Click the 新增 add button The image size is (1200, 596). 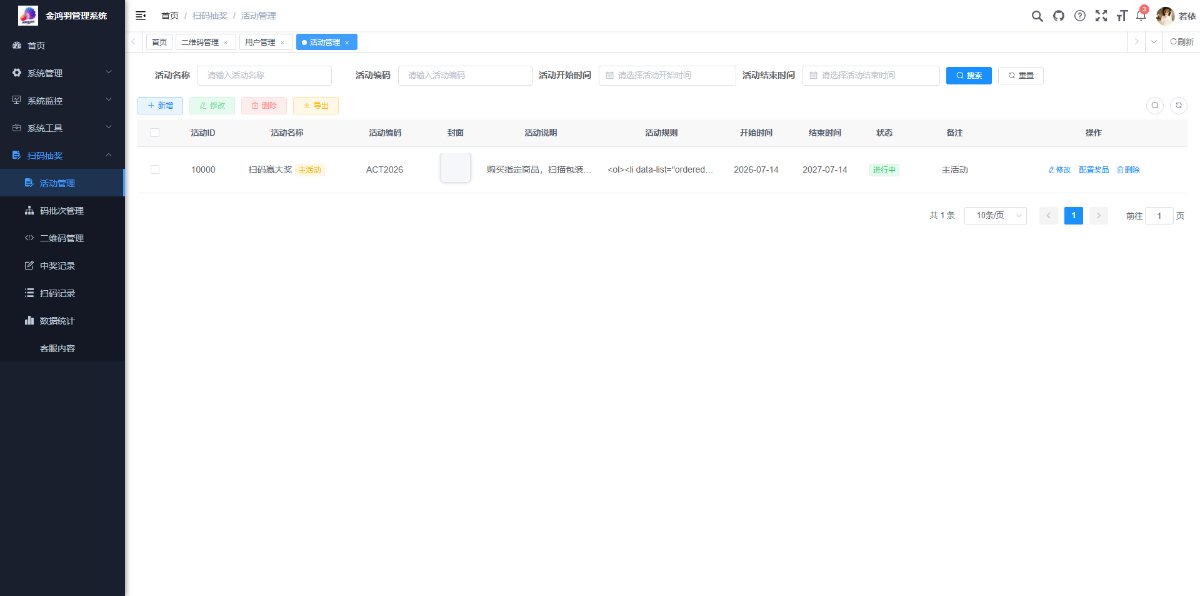pyautogui.click(x=160, y=105)
